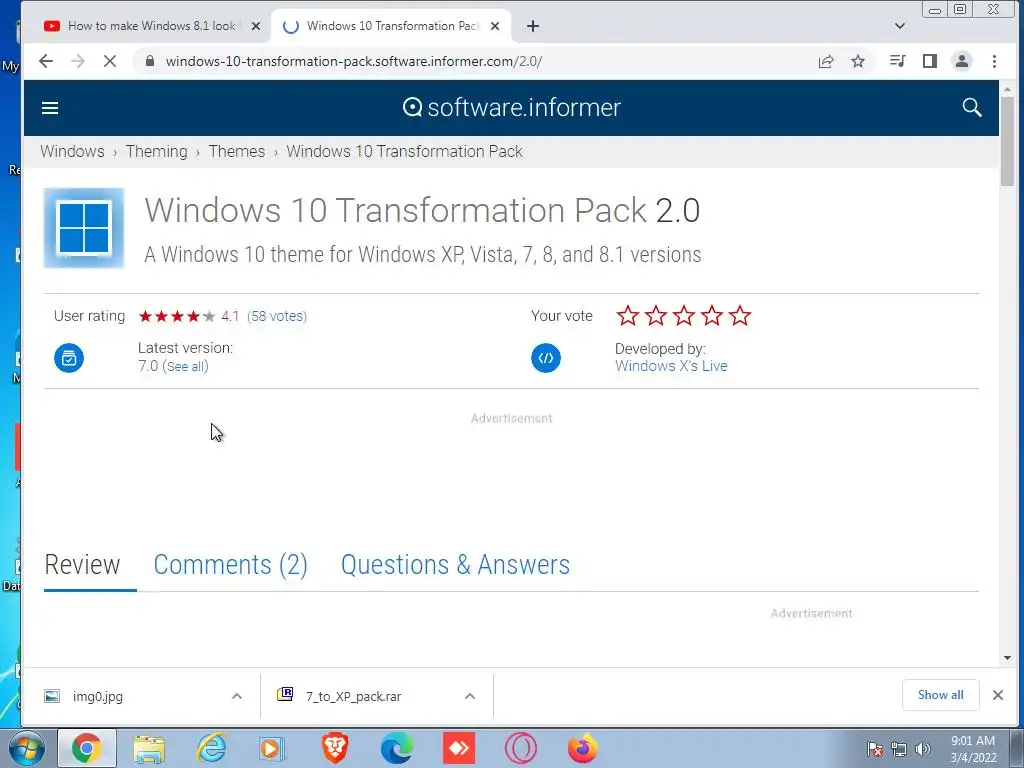Image resolution: width=1024 pixels, height=768 pixels.
Task: Open the red AnyDesk taskbar icon
Action: 459,748
